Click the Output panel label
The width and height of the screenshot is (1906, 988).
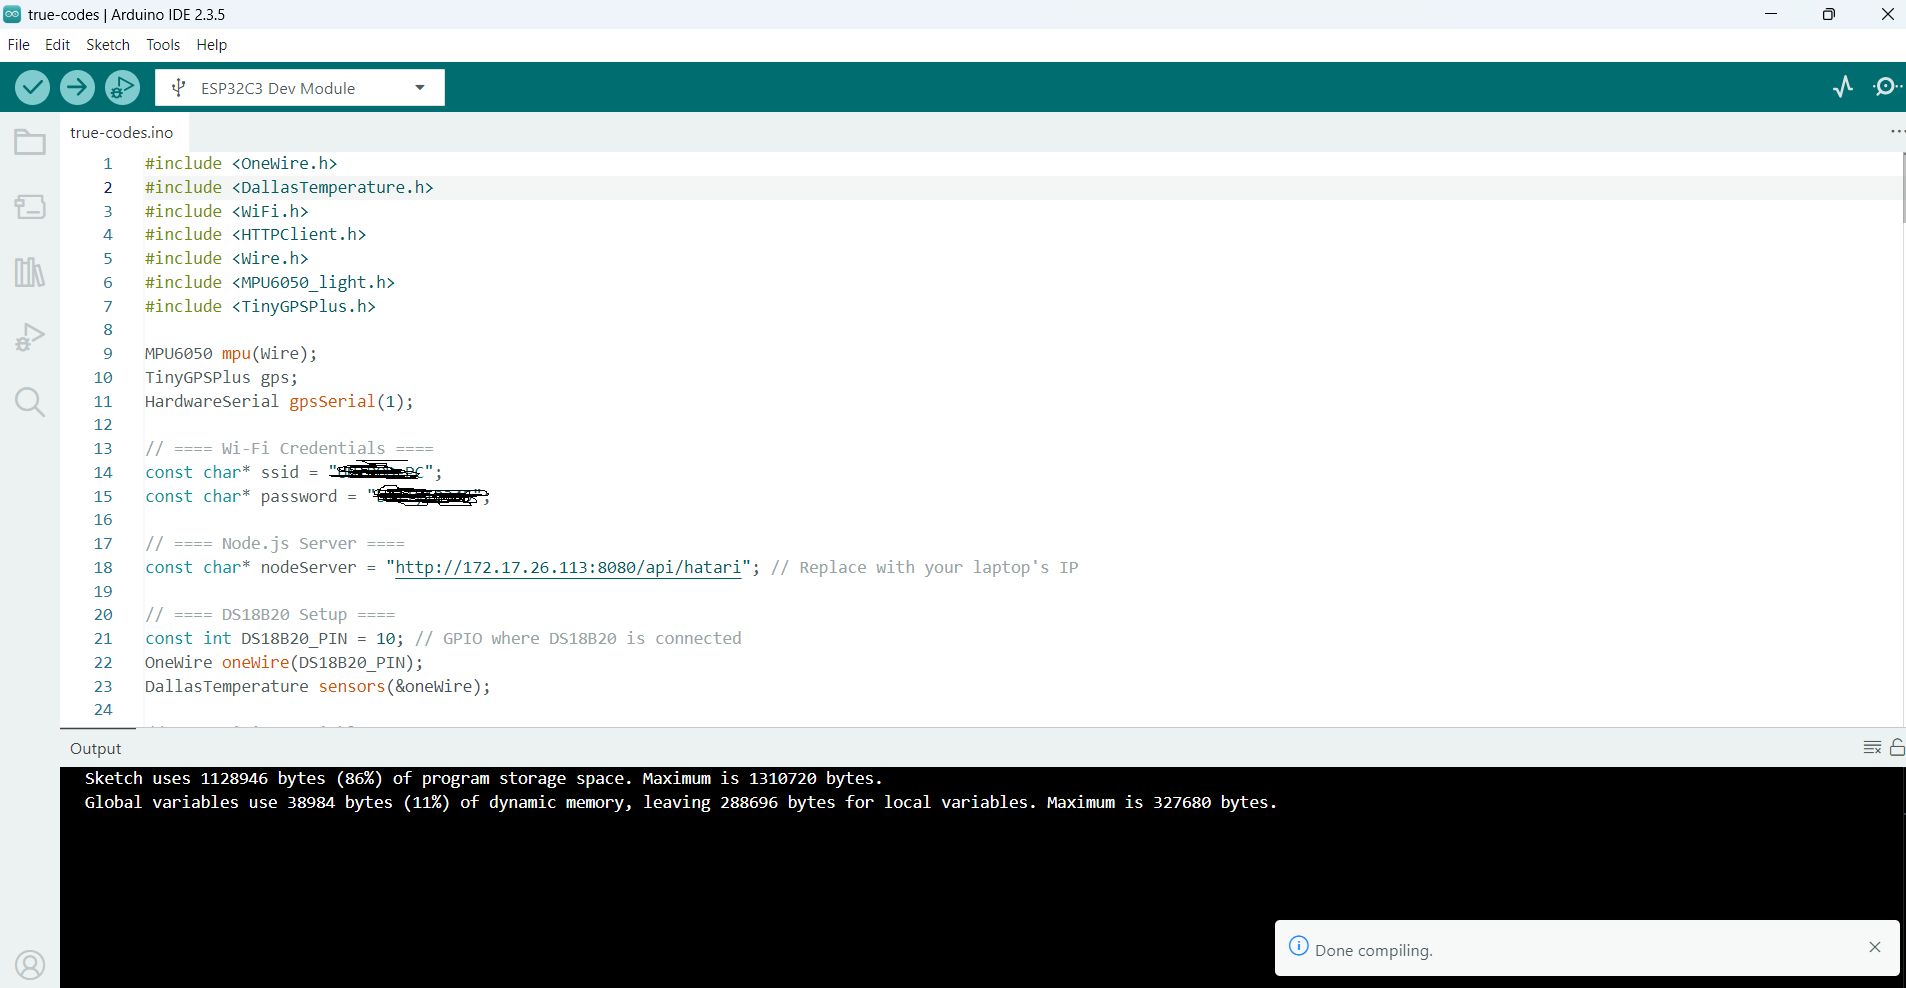[95, 748]
